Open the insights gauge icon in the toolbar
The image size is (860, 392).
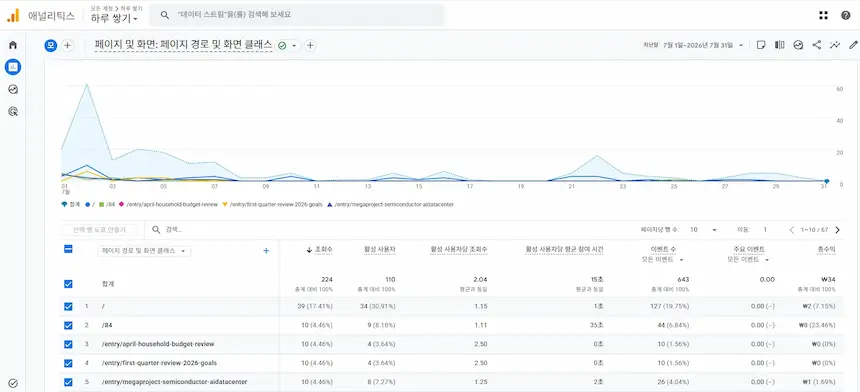pyautogui.click(x=798, y=45)
